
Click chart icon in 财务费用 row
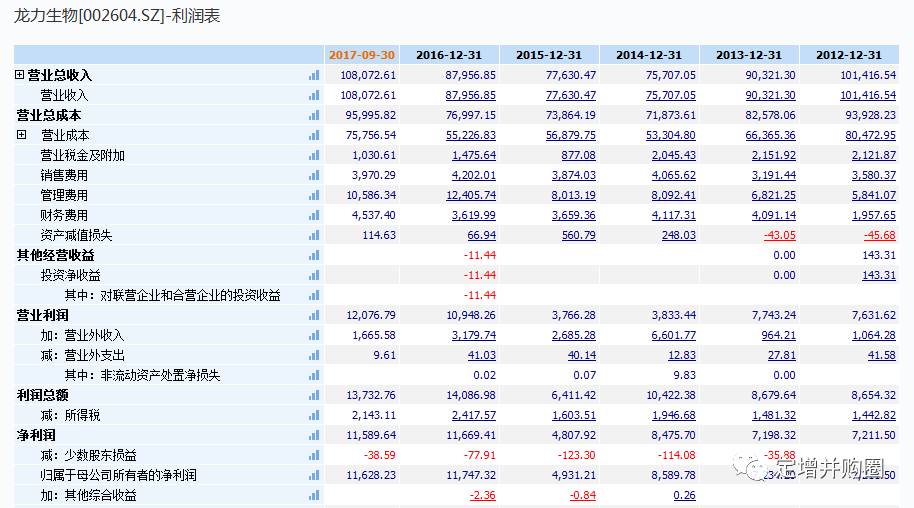pos(314,215)
